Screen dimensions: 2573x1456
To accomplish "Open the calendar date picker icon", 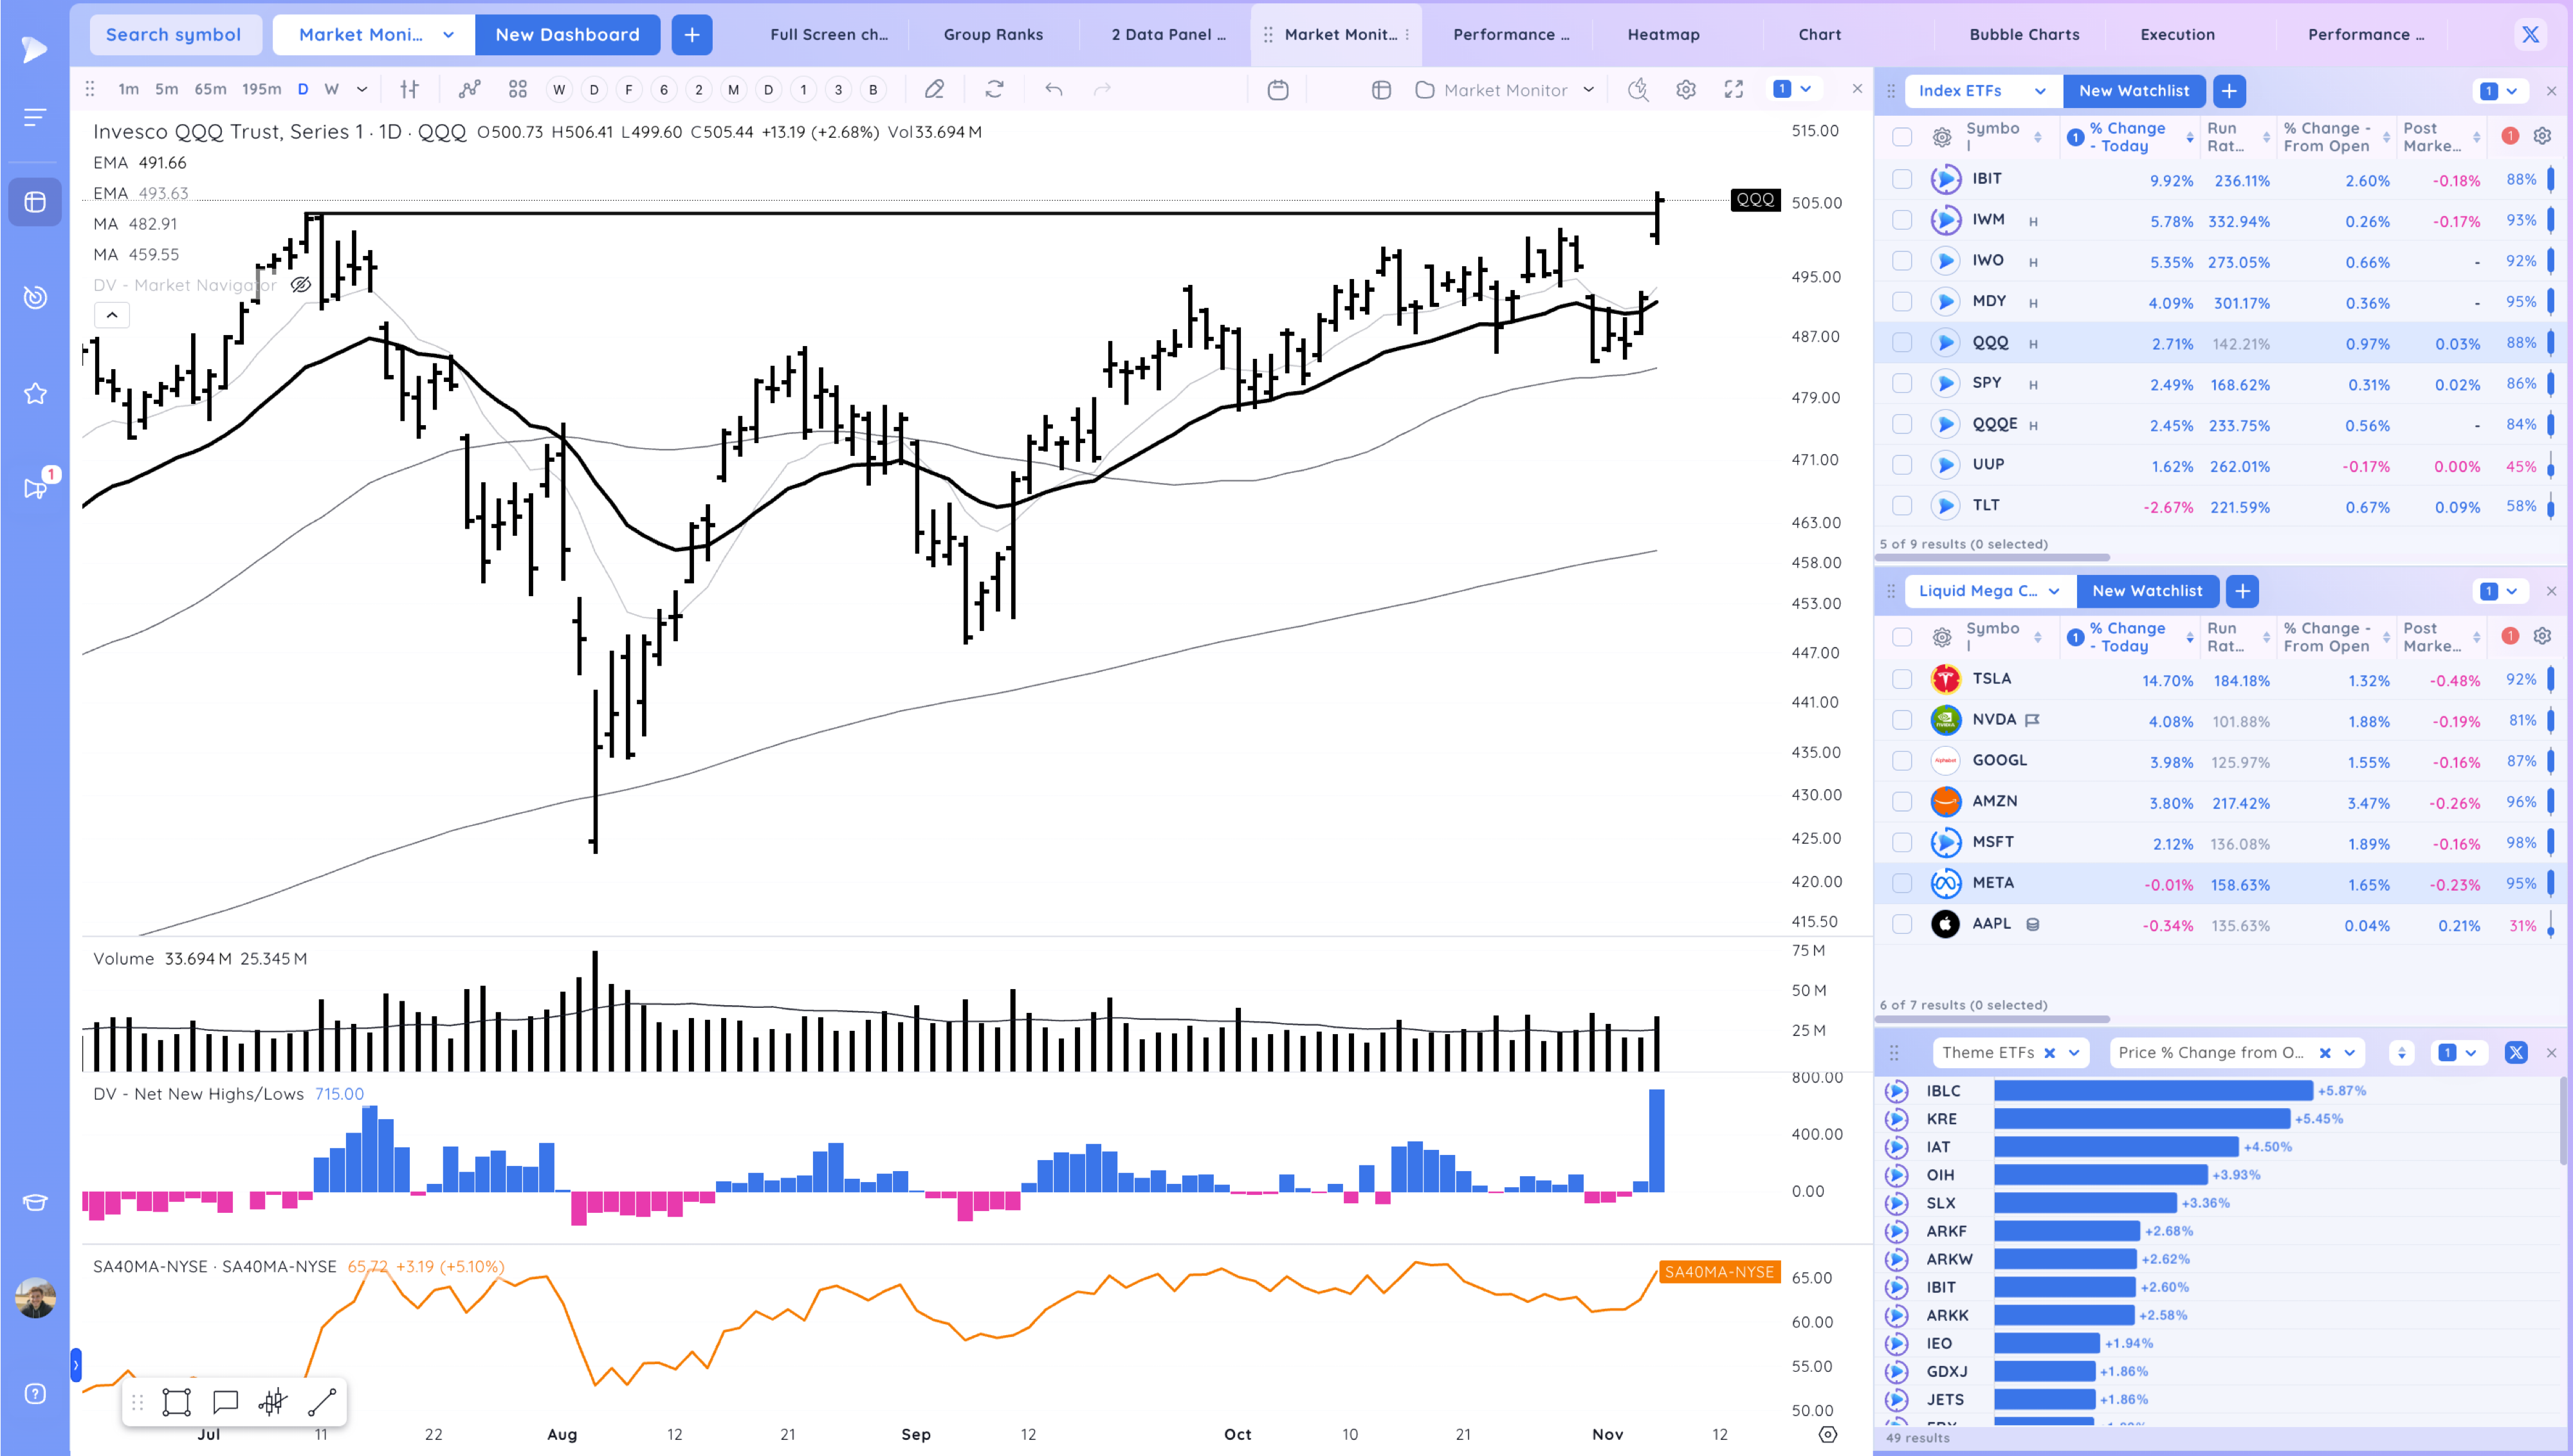I will (1277, 90).
